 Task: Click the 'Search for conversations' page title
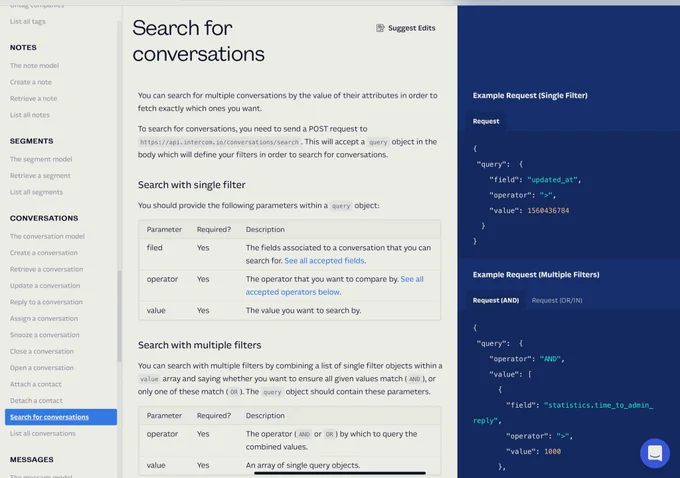point(199,41)
